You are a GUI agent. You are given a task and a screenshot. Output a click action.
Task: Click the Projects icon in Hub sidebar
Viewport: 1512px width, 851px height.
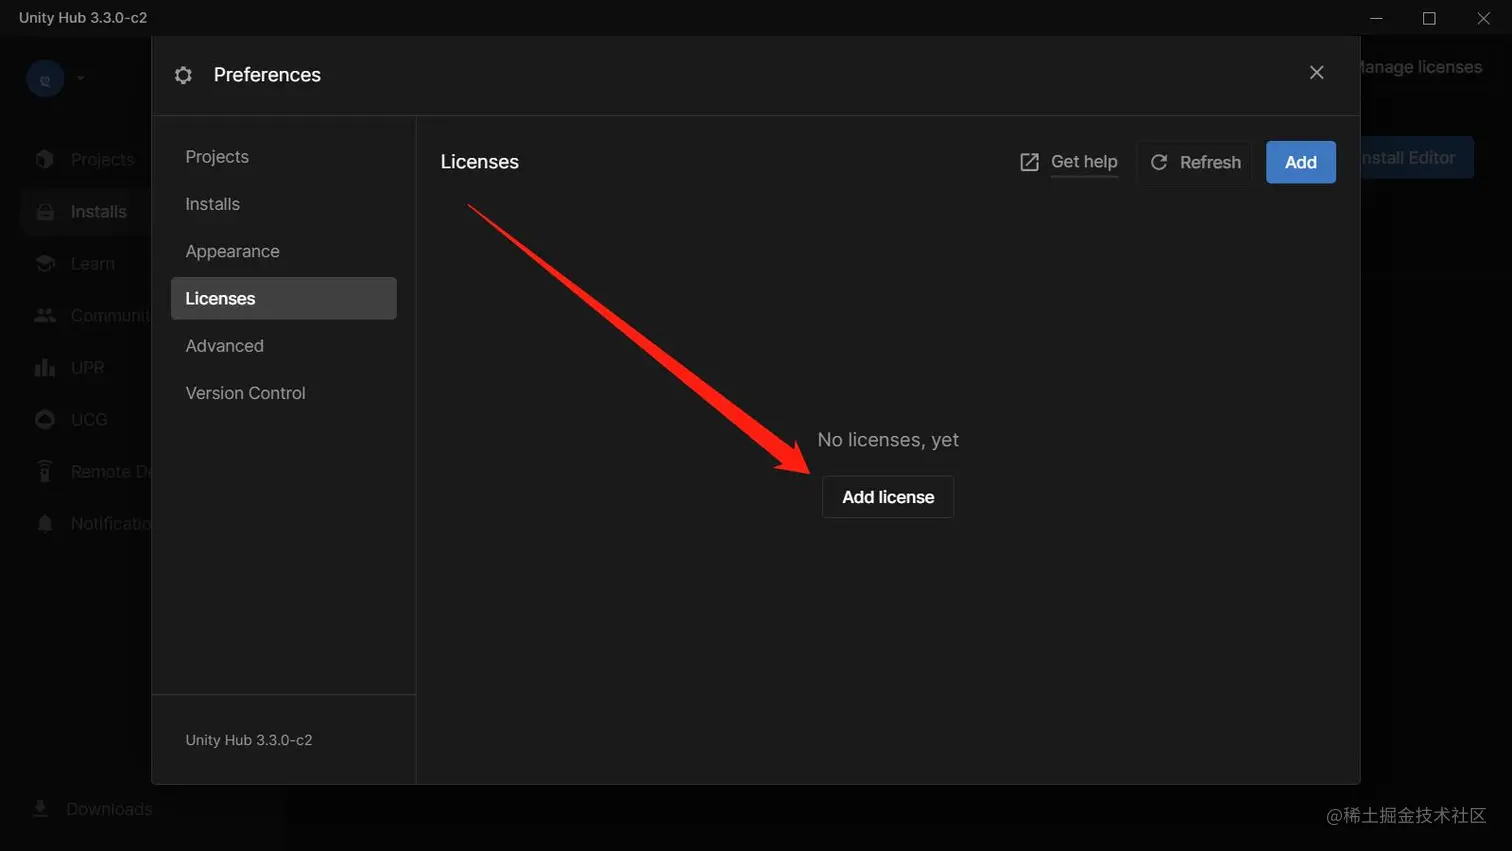point(44,159)
